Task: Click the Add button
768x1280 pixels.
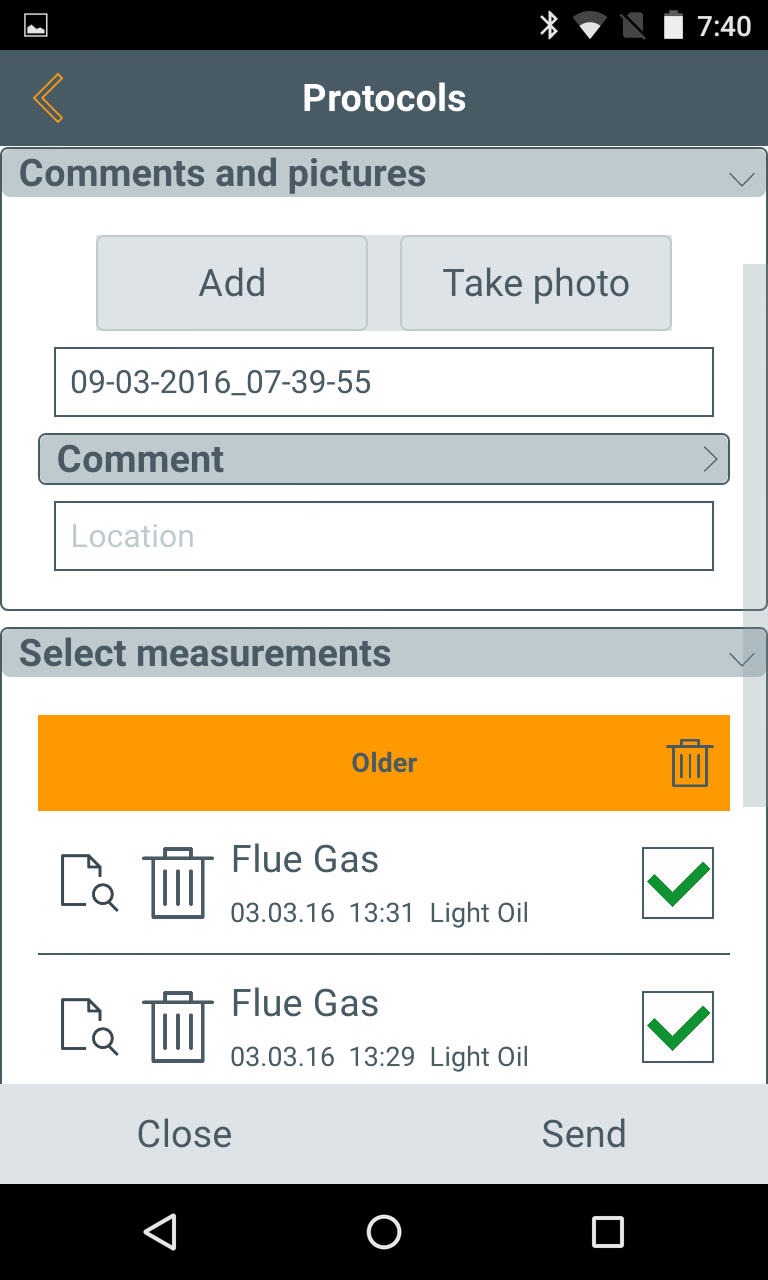Action: point(232,283)
